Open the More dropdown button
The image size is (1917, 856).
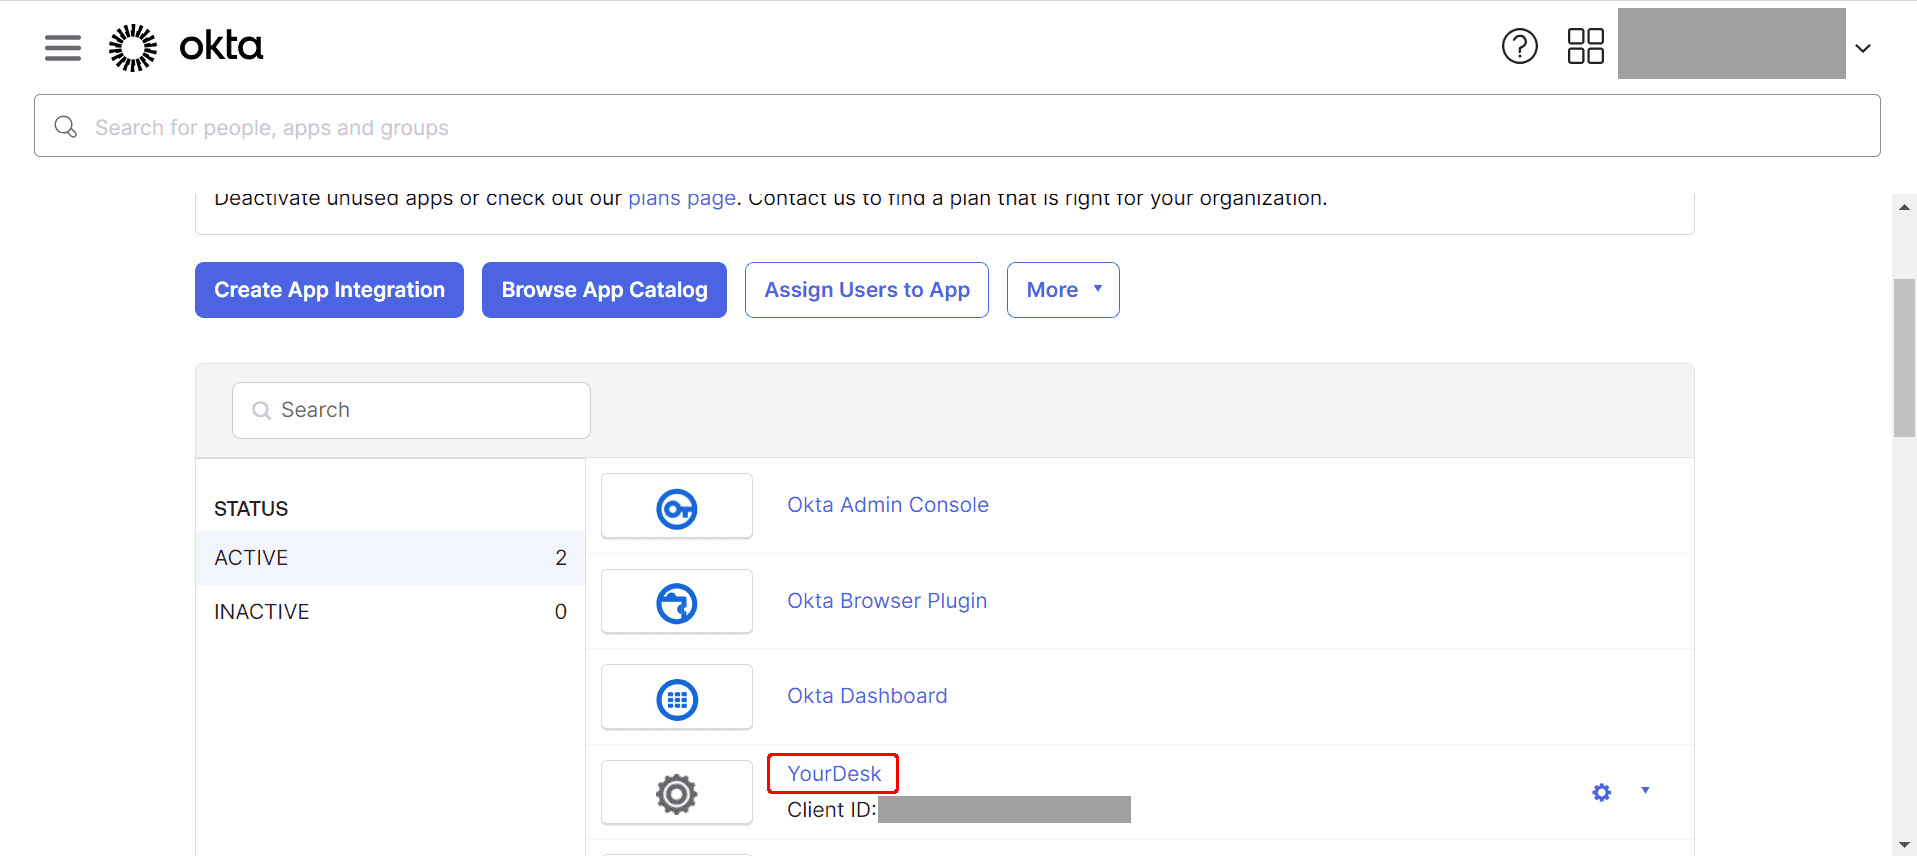click(1063, 290)
